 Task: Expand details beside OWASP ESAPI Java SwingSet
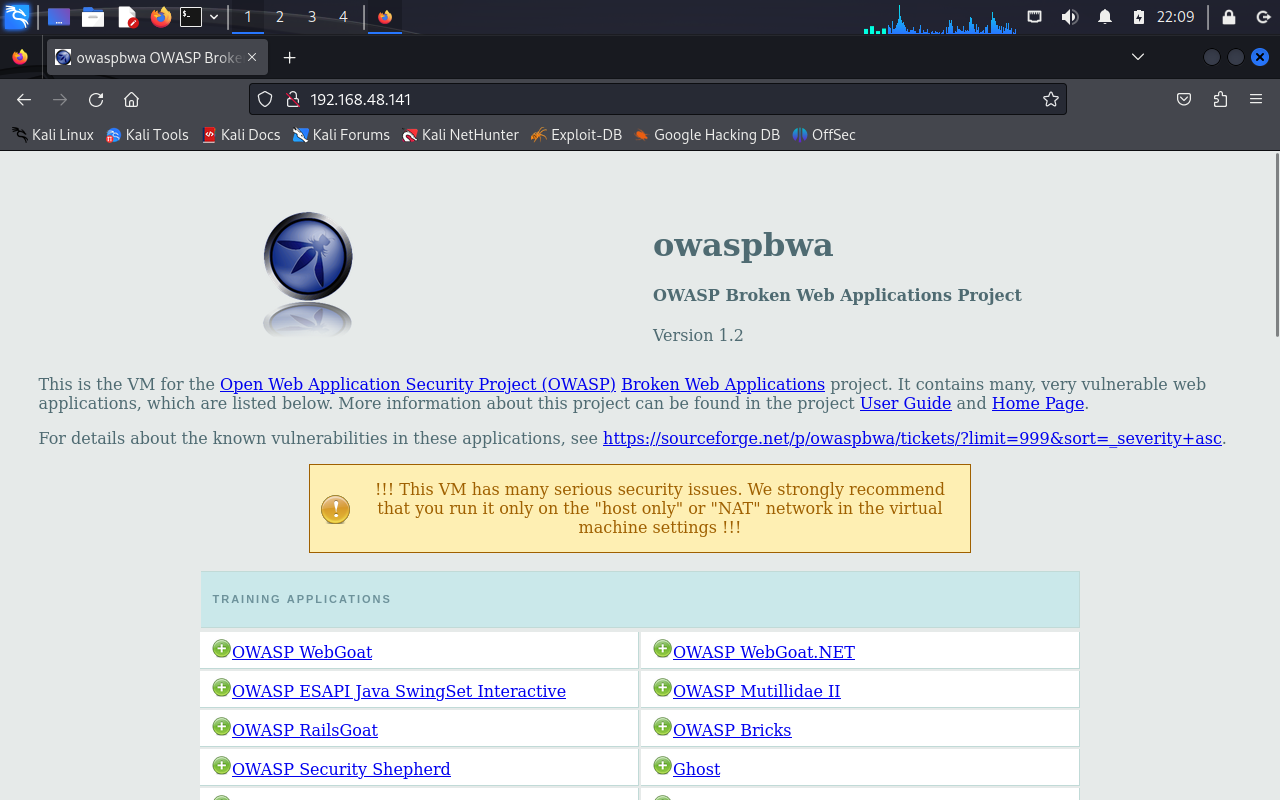222,688
